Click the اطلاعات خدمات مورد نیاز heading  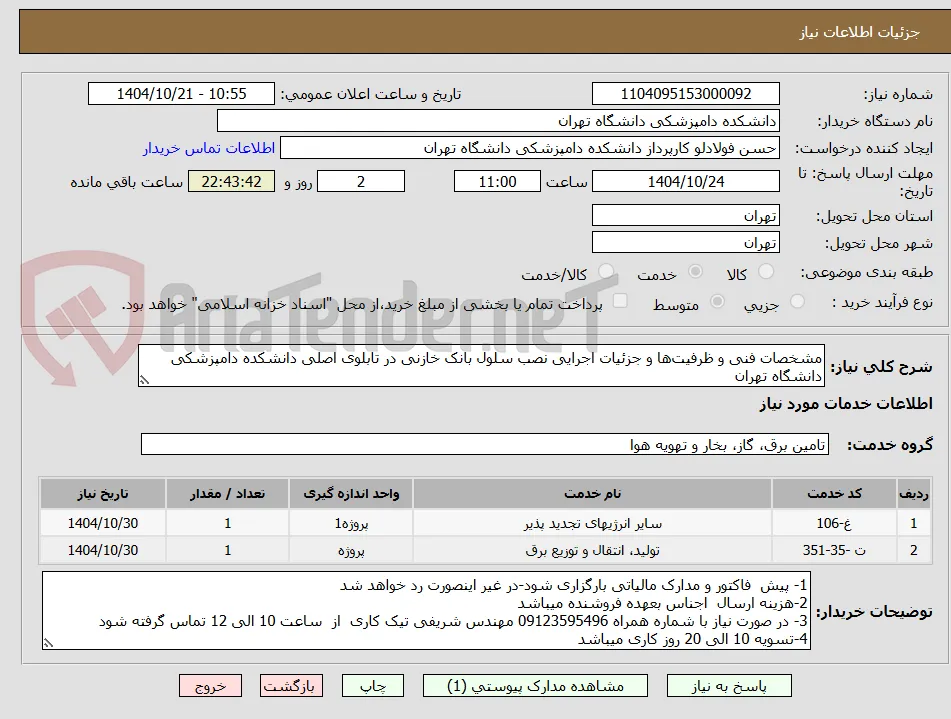(846, 404)
